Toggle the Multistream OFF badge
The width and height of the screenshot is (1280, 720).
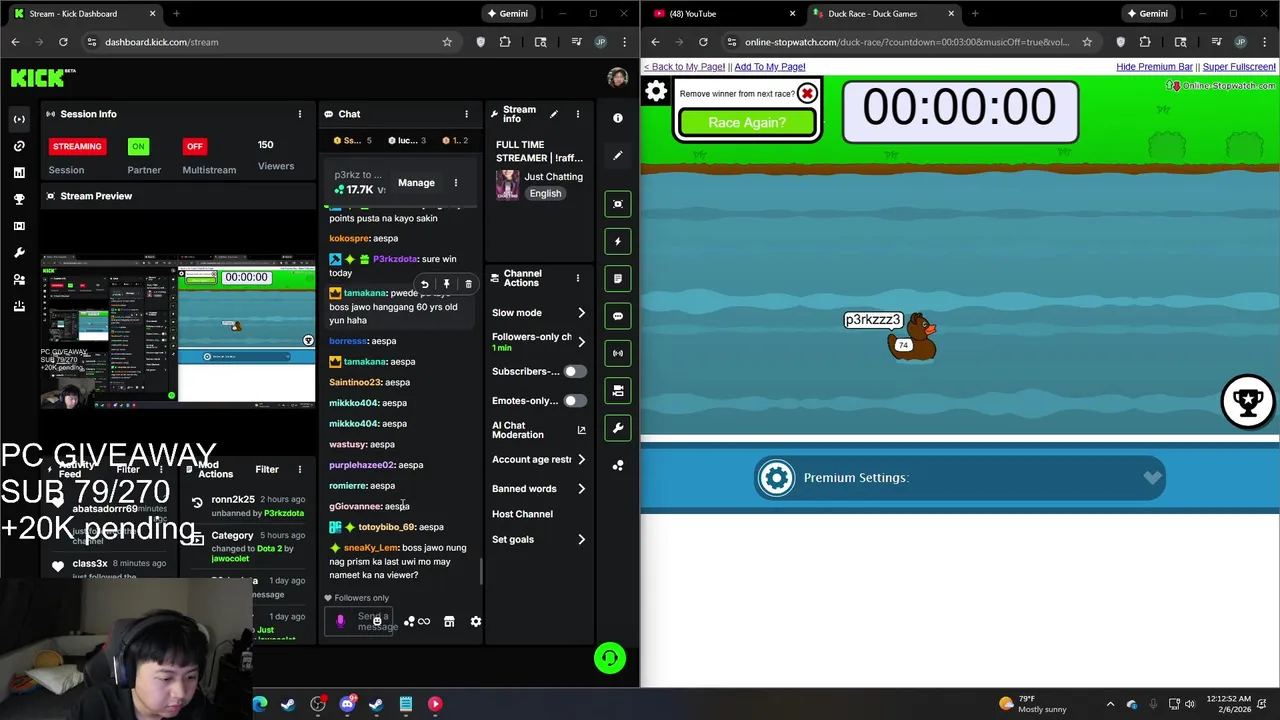click(194, 146)
